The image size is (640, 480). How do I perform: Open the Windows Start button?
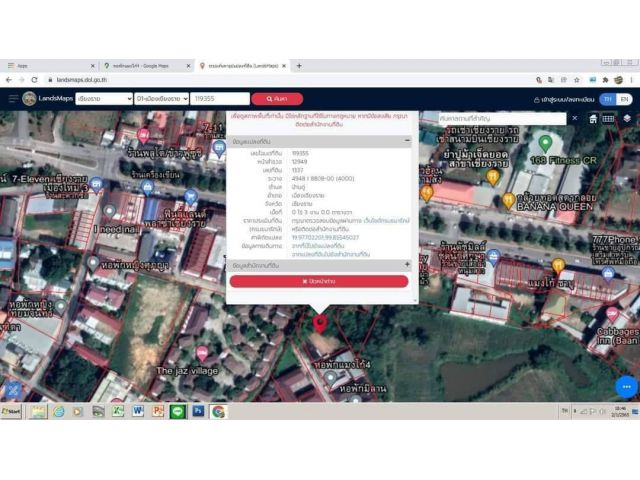pos(11,411)
